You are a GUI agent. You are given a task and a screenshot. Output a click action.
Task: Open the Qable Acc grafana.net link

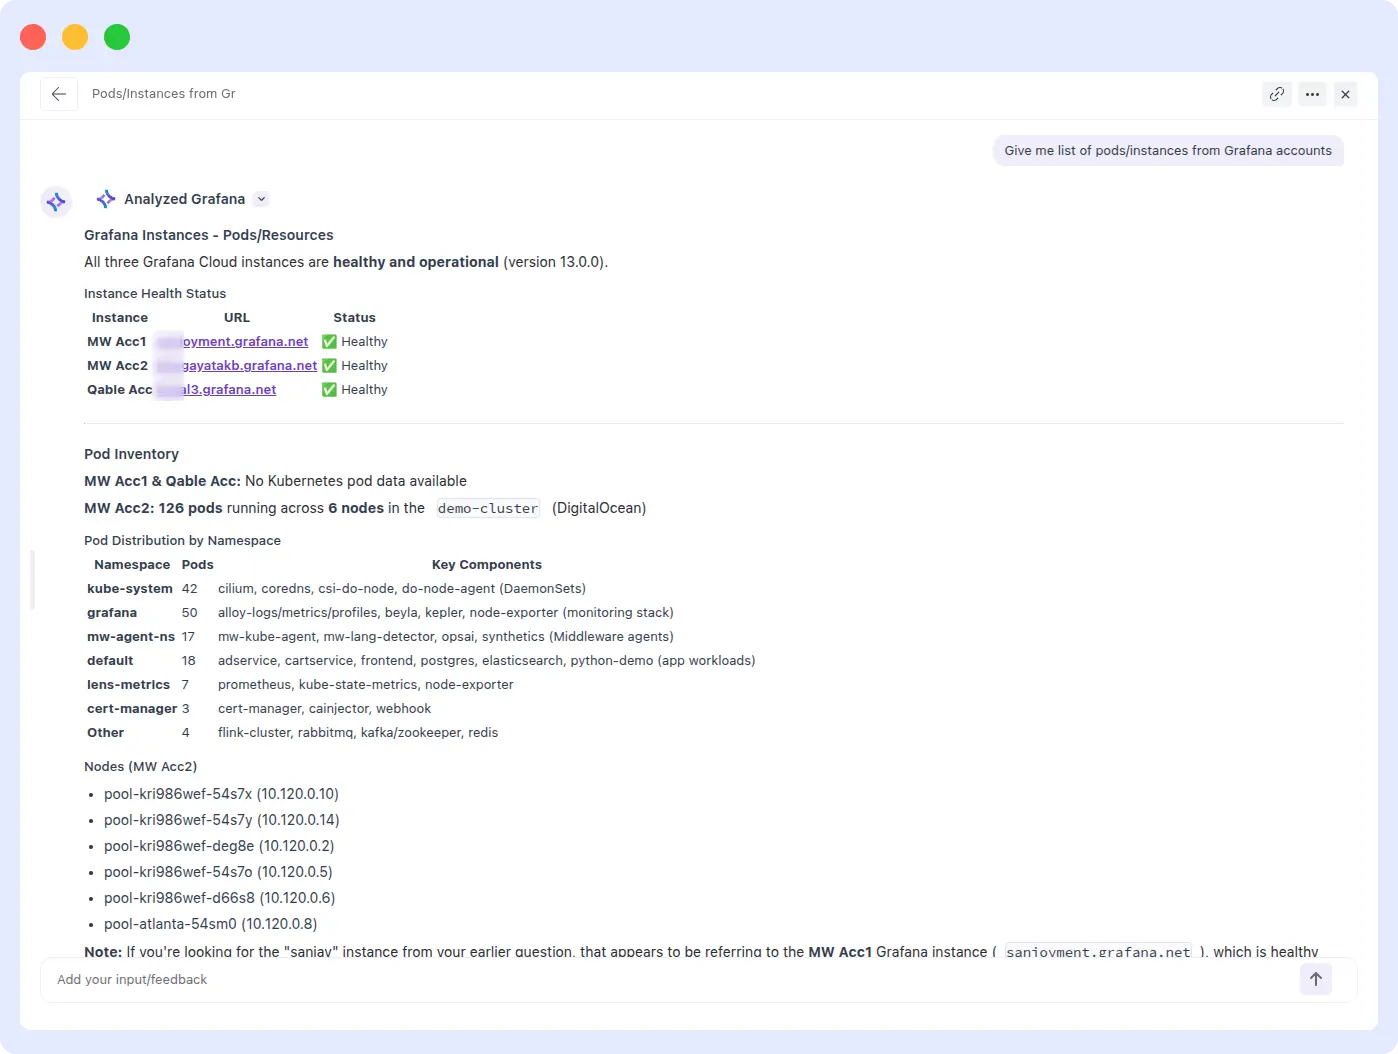click(x=228, y=390)
